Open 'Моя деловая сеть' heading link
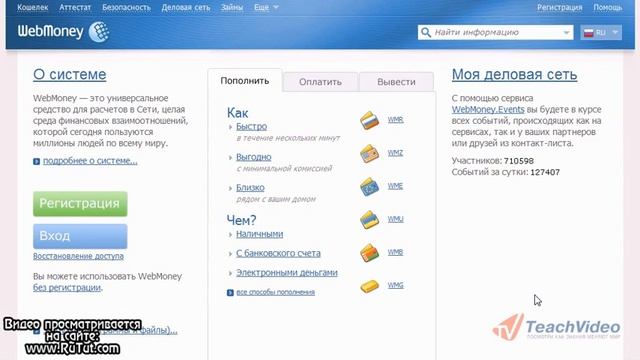 [514, 75]
